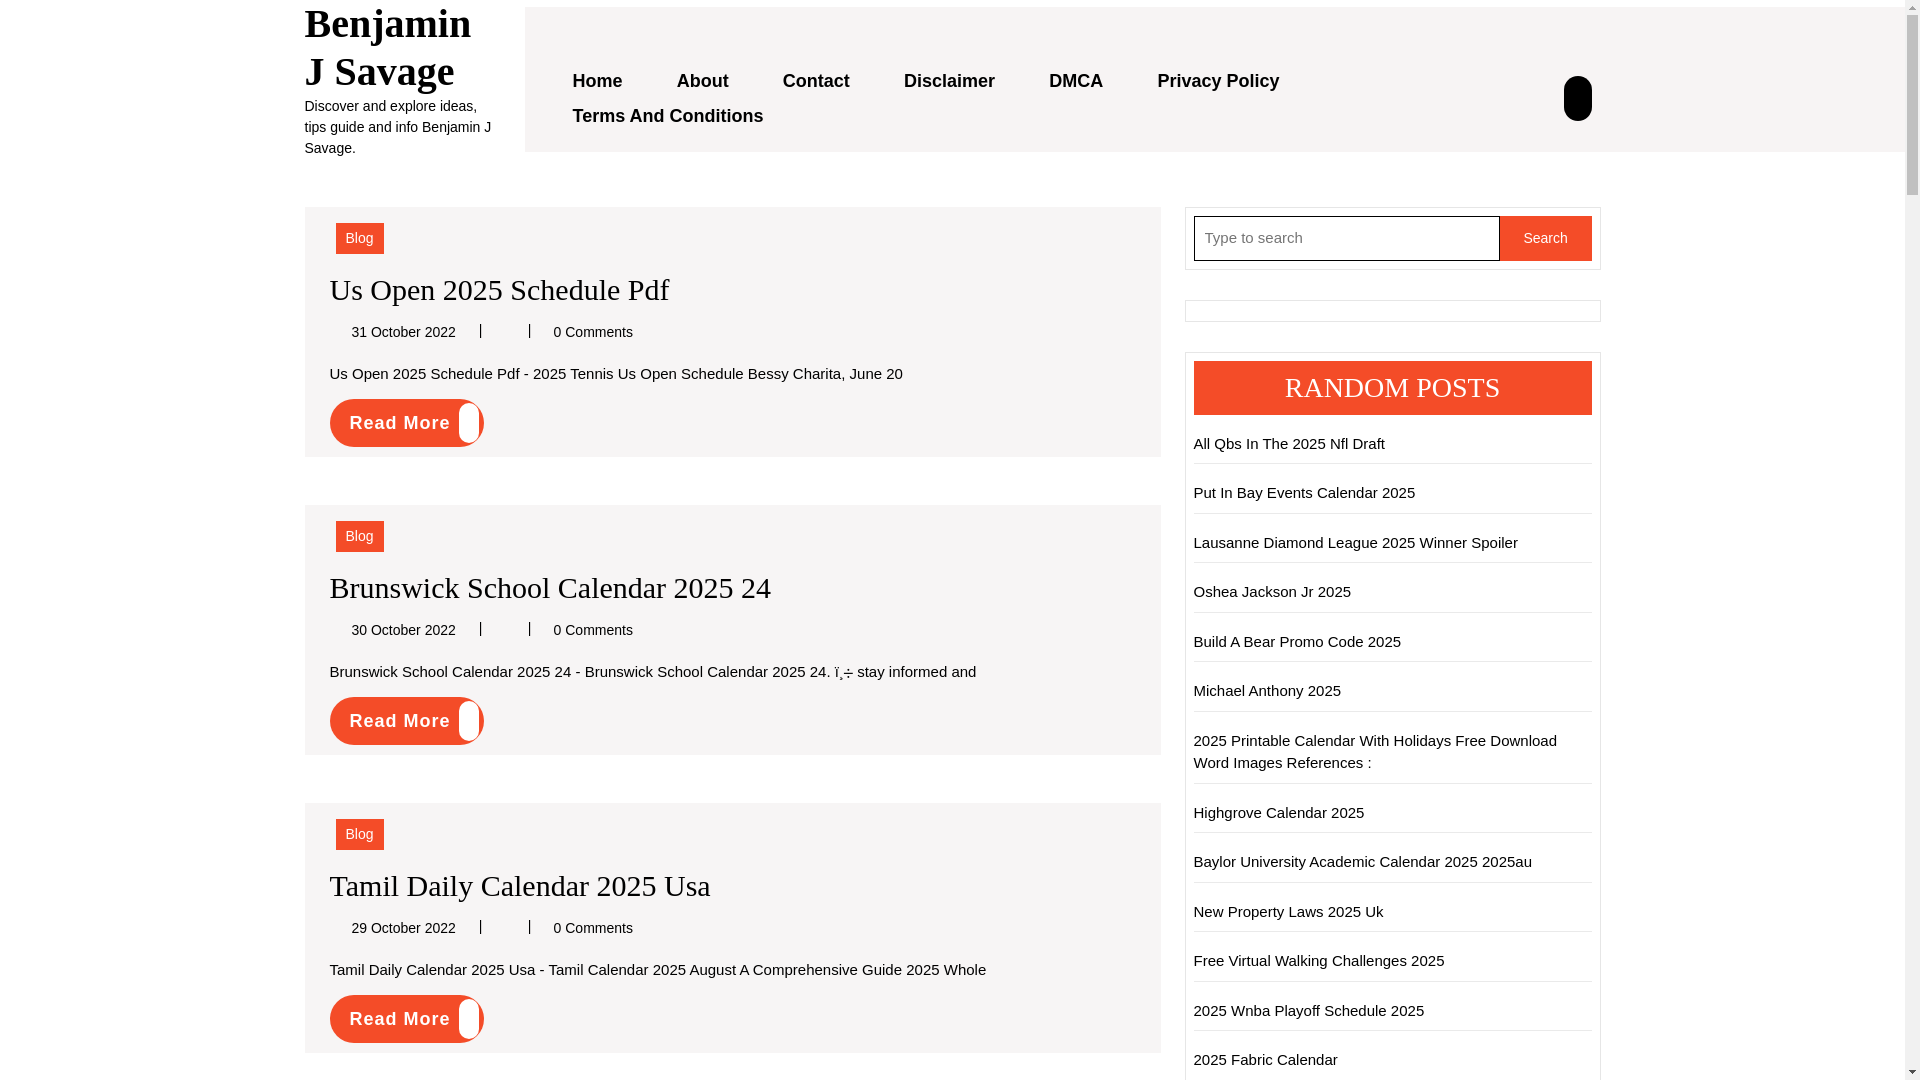
Task: Open 0 Comments of Tamil Daily post
Action: pos(593,928)
